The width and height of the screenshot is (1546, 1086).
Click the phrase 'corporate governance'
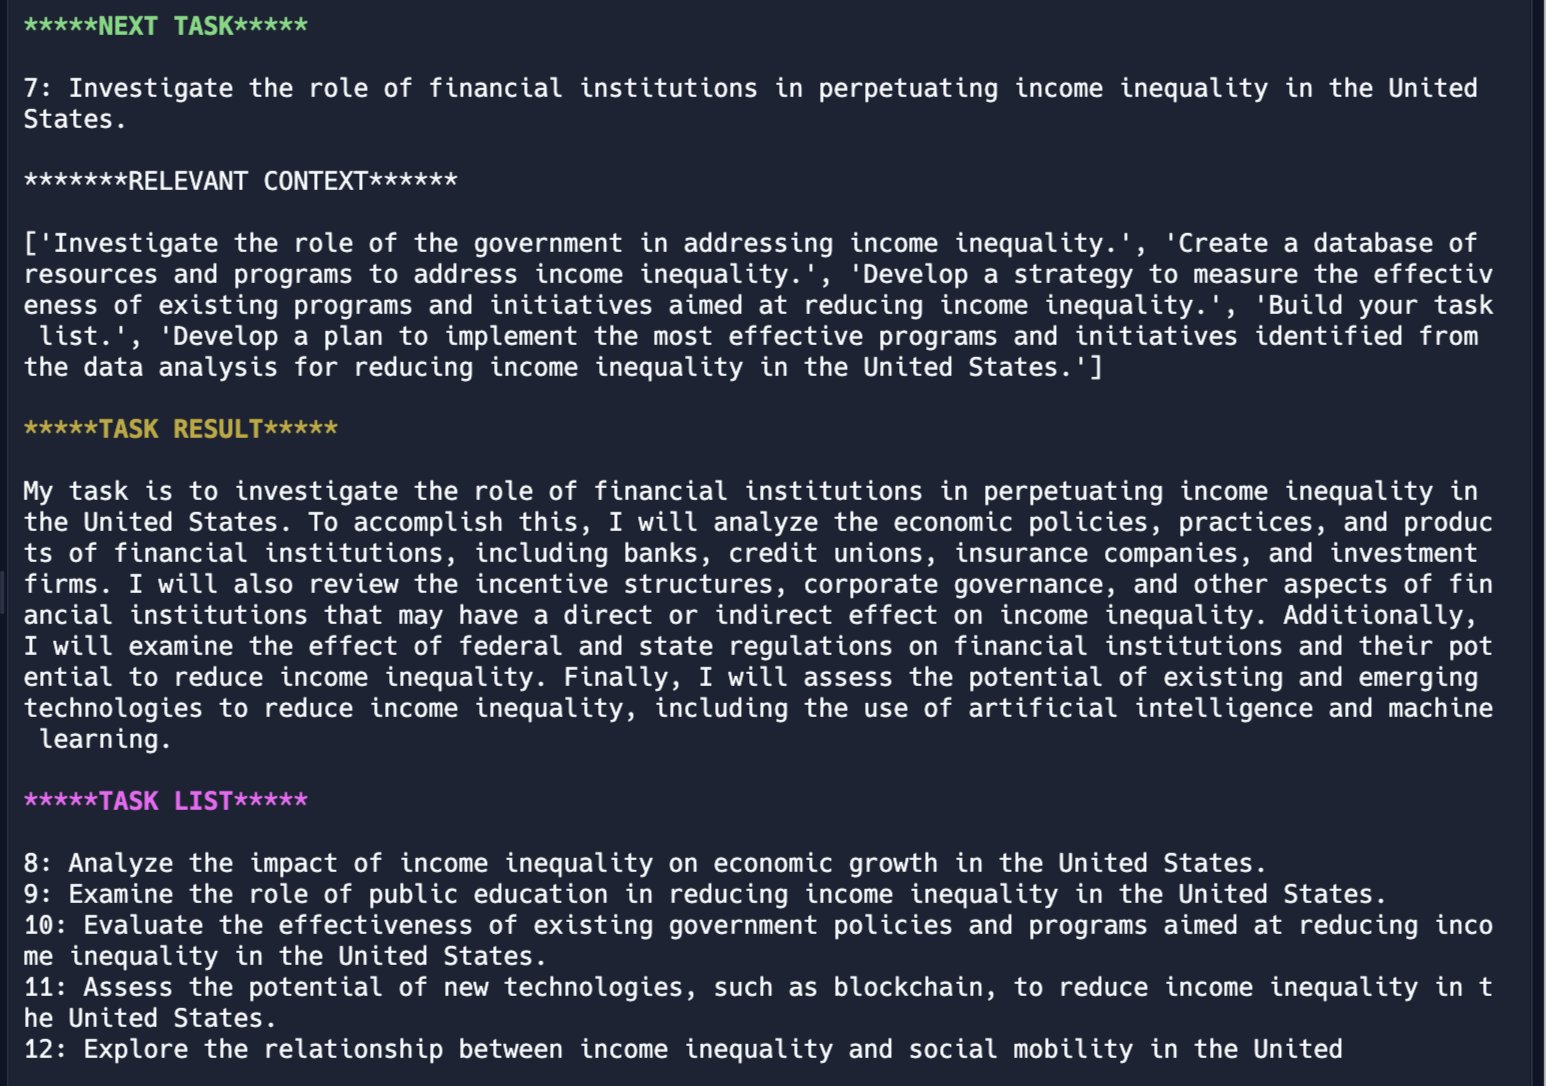point(953,584)
